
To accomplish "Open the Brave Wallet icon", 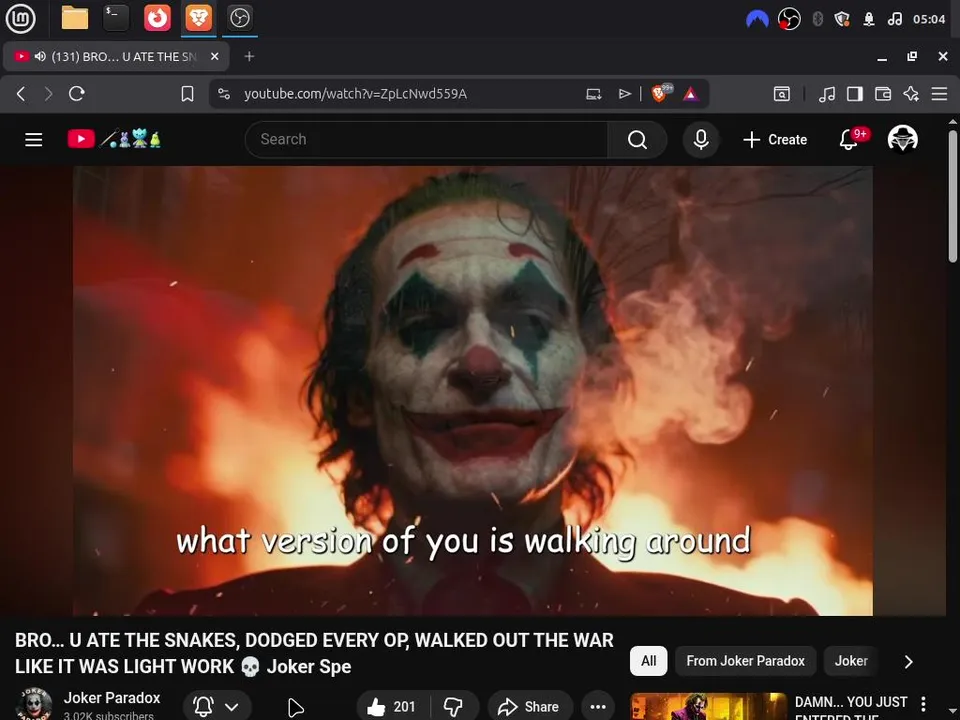I will [x=883, y=94].
